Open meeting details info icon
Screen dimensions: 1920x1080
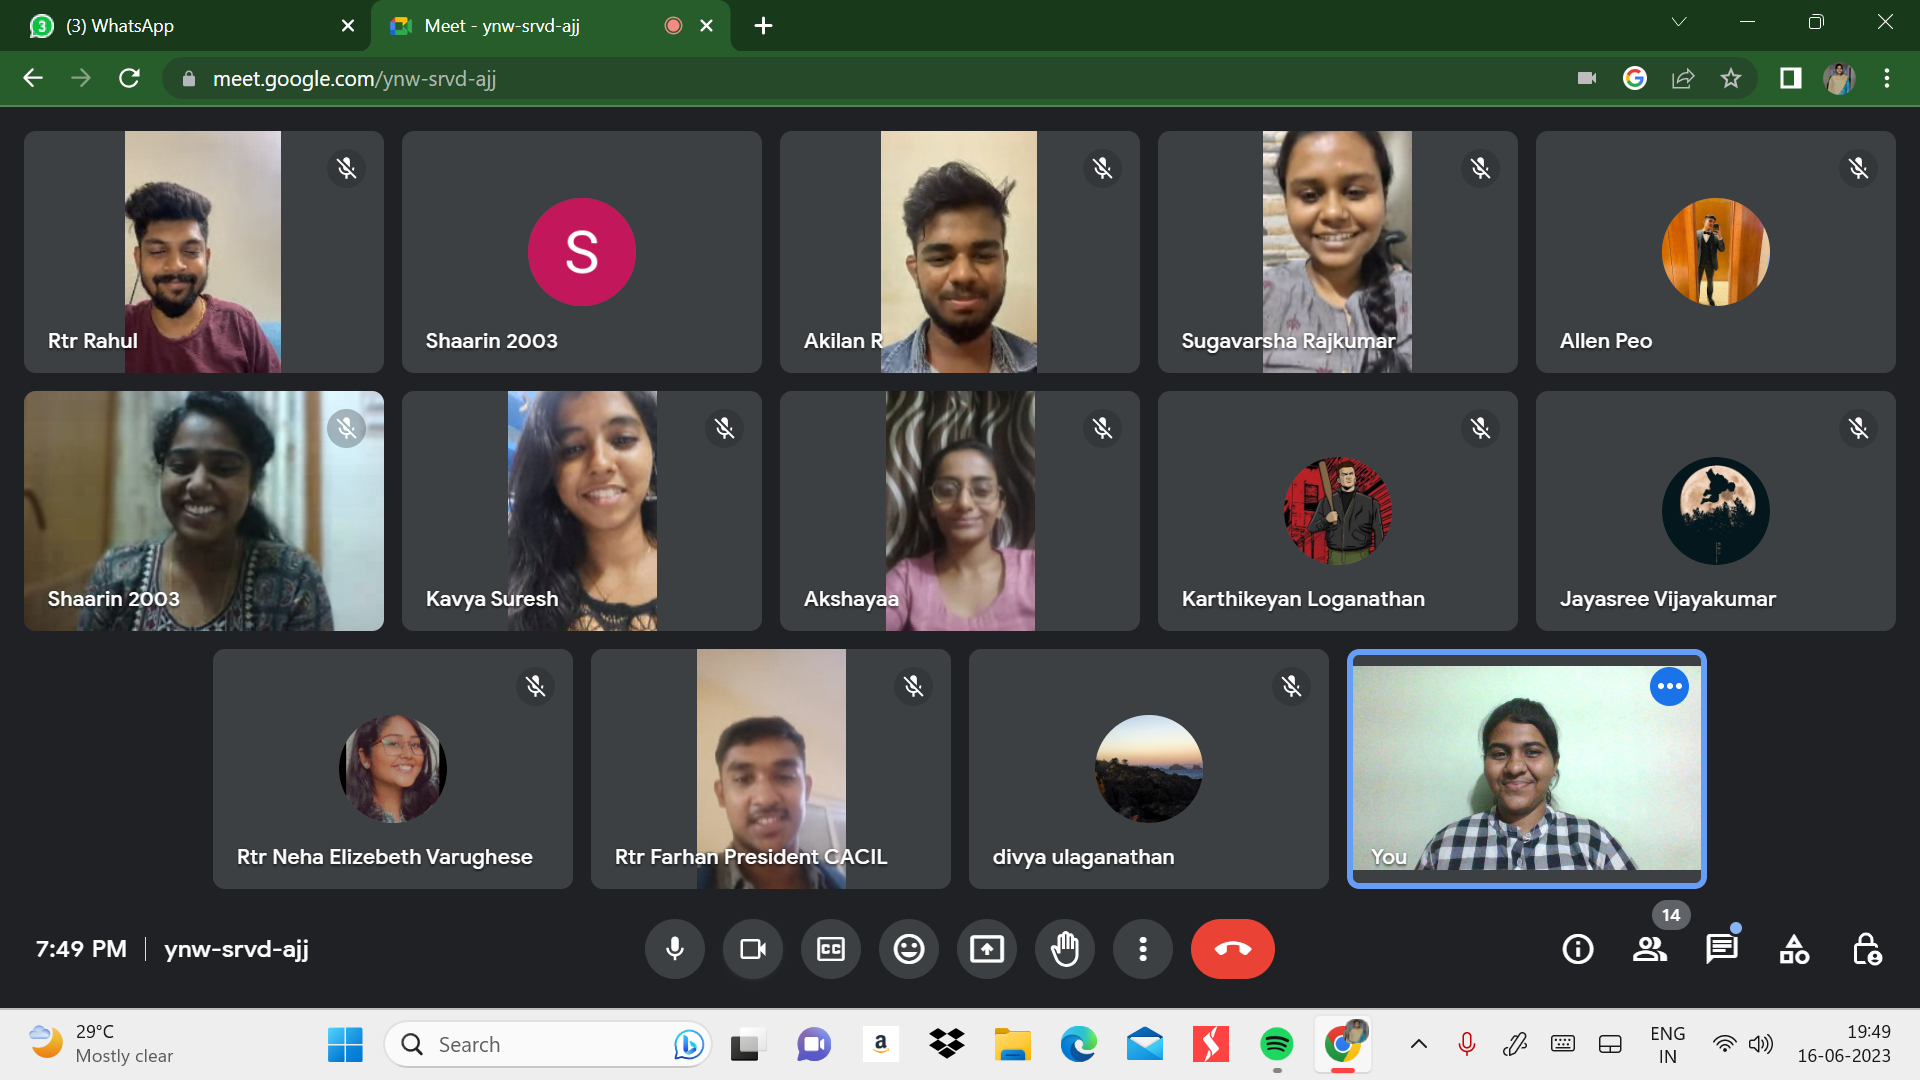[1578, 949]
